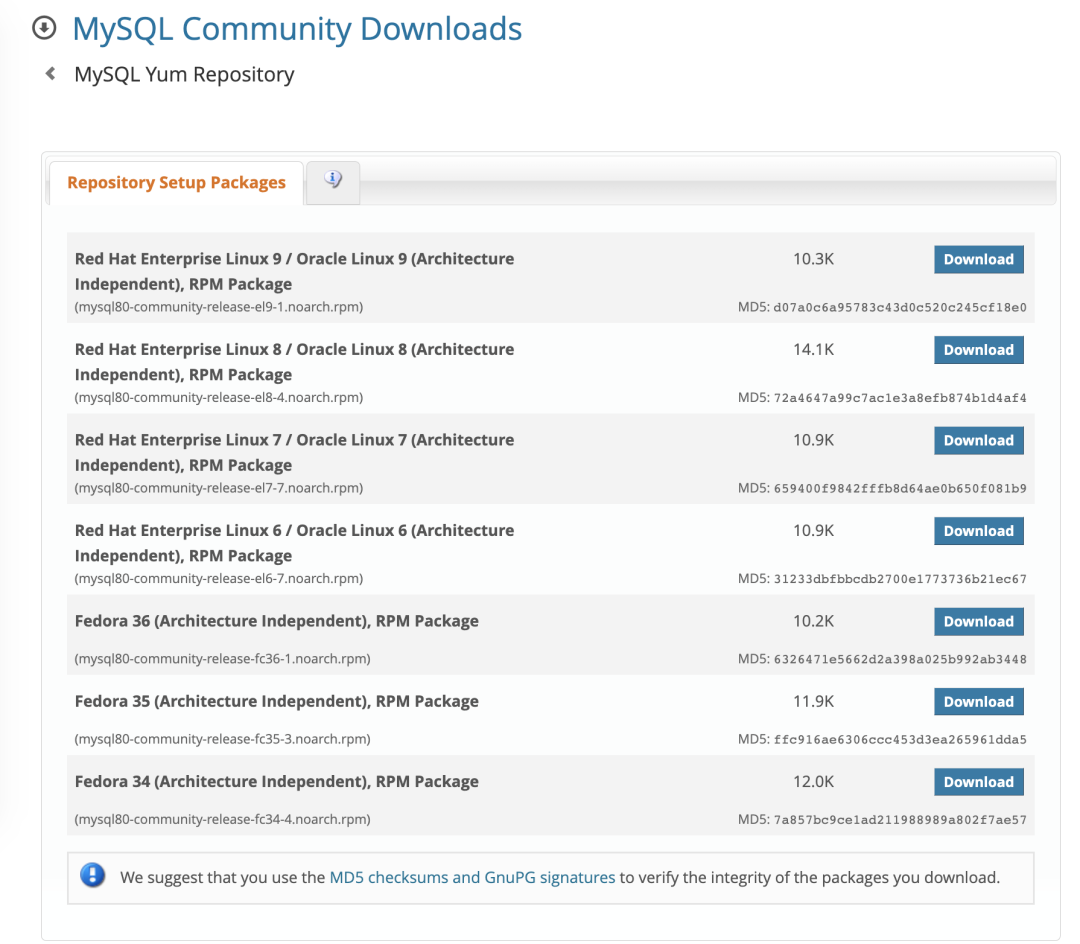Download the Red Hat Enterprise Linux 9 package

(x=978, y=260)
